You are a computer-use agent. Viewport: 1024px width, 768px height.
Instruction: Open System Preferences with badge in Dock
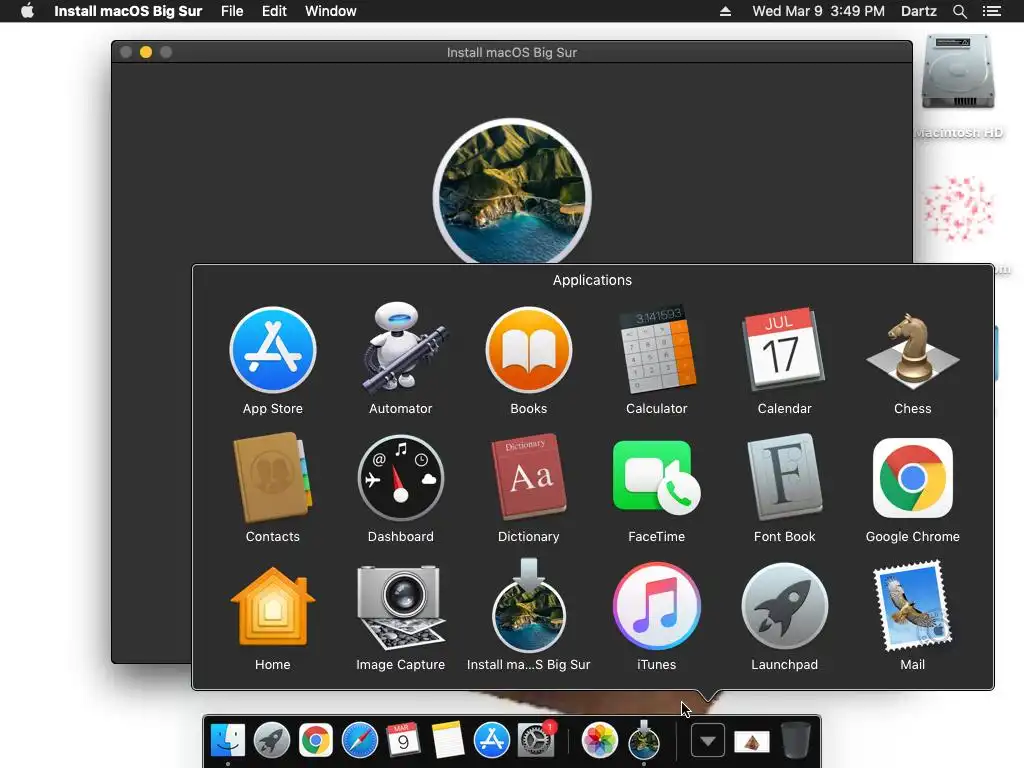(536, 741)
